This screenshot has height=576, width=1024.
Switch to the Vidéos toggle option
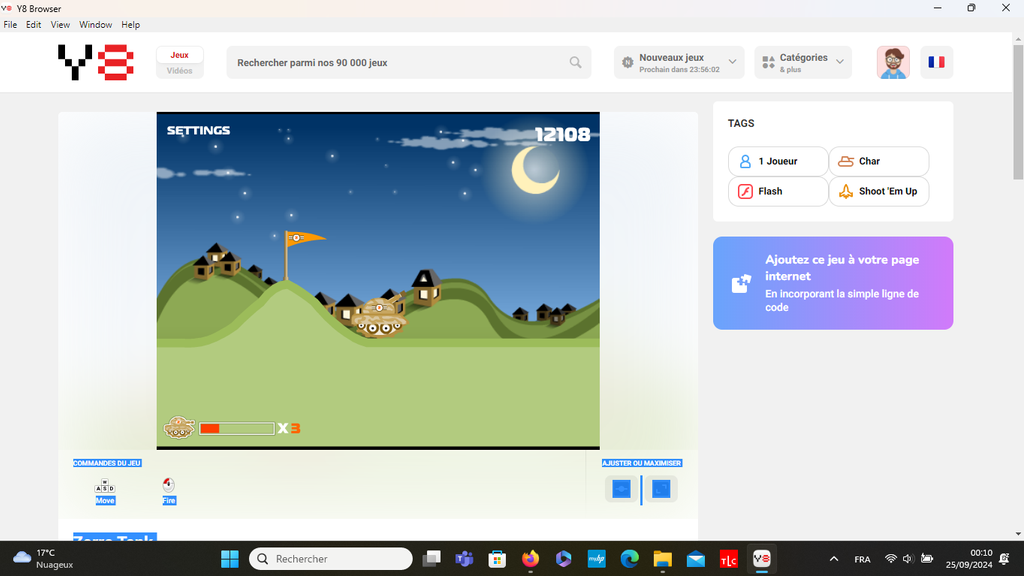(180, 71)
